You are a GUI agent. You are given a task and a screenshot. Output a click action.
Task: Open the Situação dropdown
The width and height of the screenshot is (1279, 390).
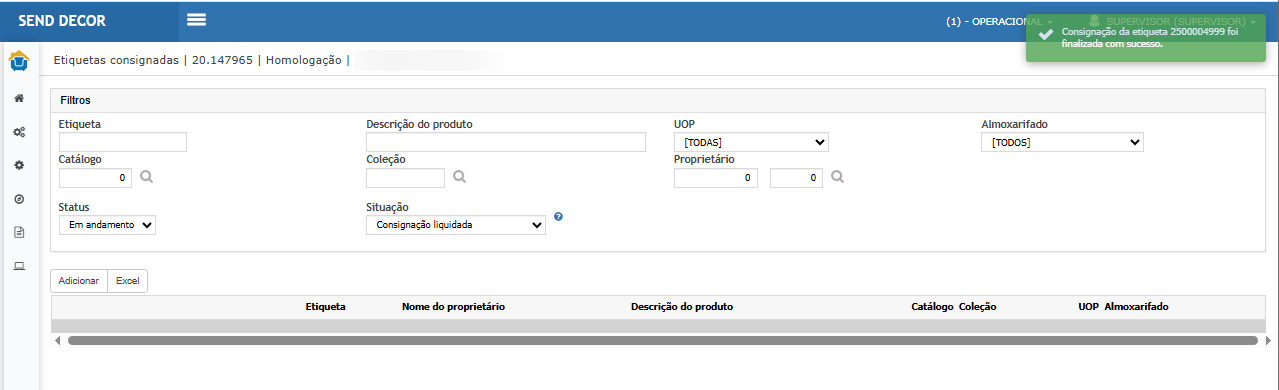[456, 225]
